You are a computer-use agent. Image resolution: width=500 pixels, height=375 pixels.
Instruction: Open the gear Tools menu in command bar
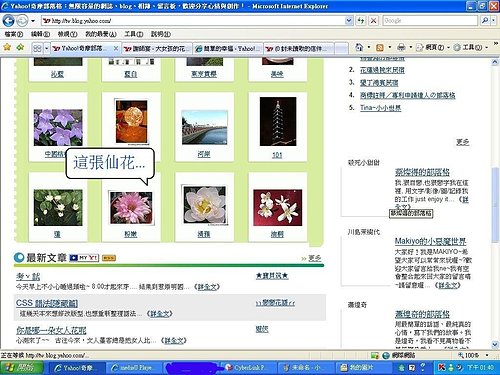(x=470, y=48)
